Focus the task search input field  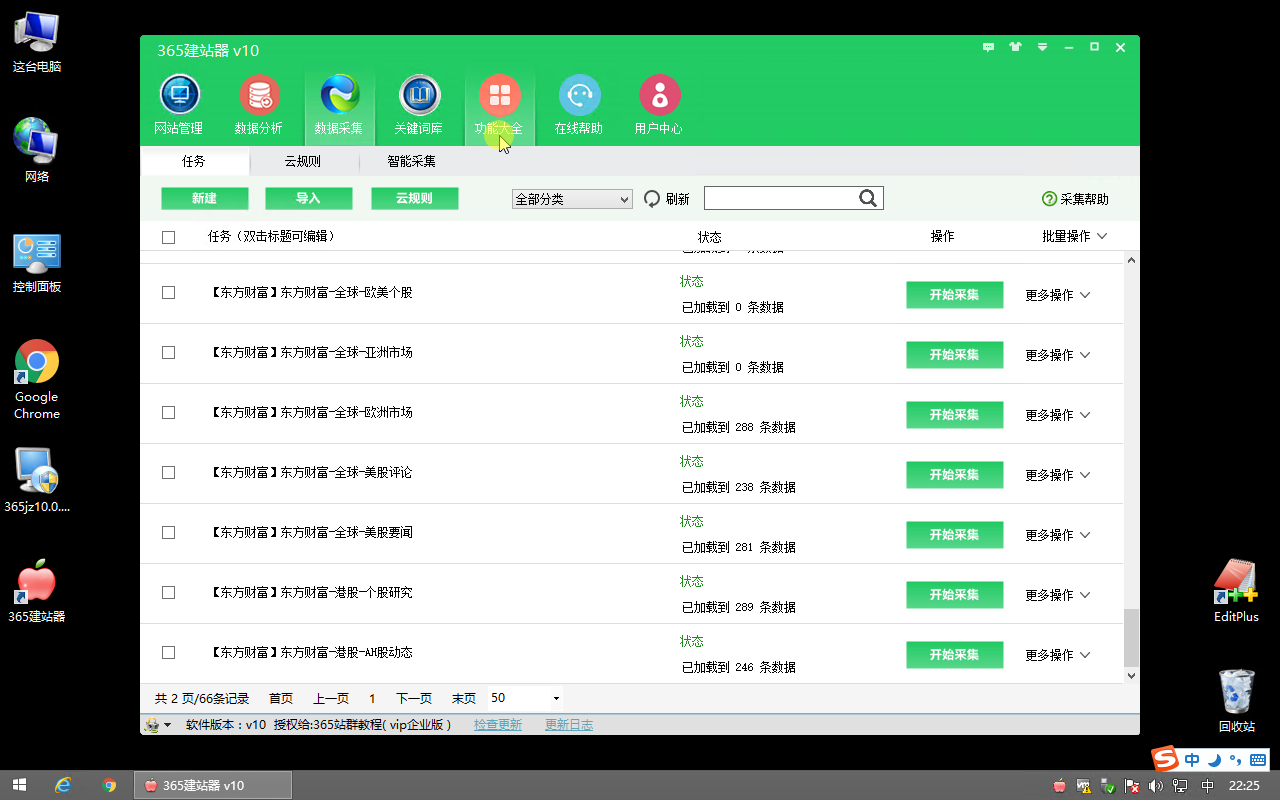point(781,198)
